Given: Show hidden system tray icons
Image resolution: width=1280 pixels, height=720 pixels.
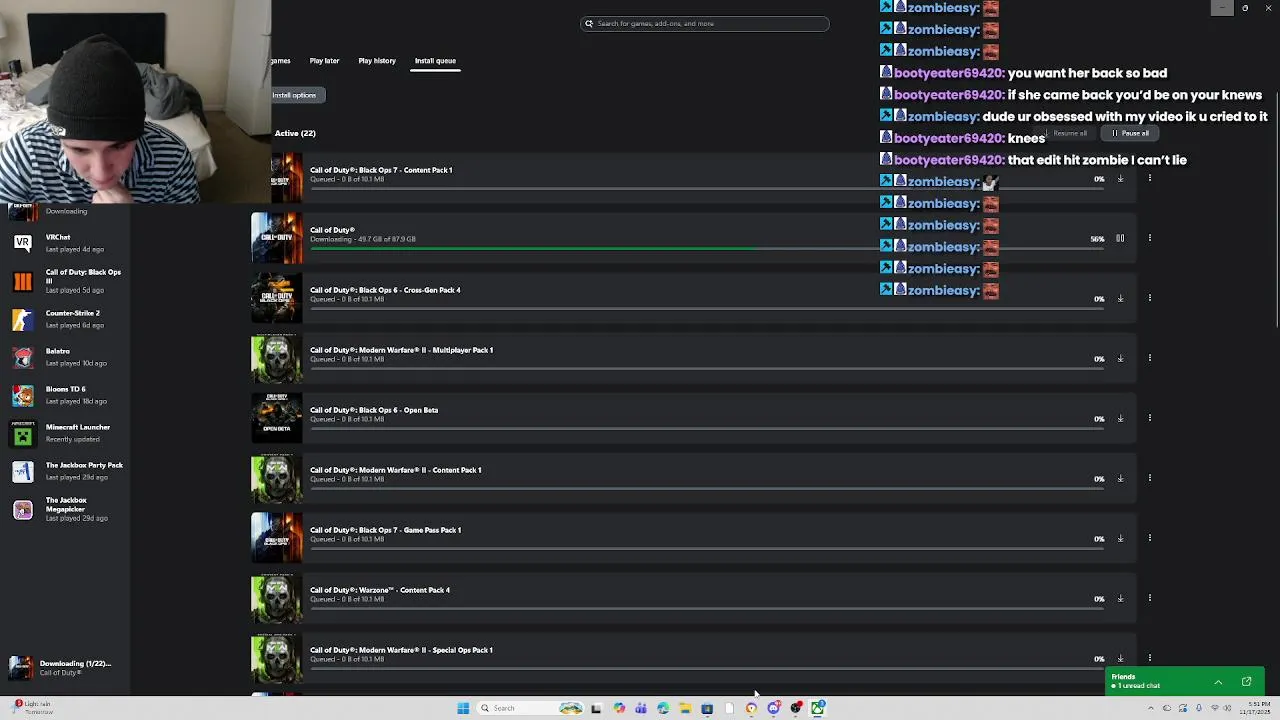Looking at the screenshot, I should click(1150, 708).
